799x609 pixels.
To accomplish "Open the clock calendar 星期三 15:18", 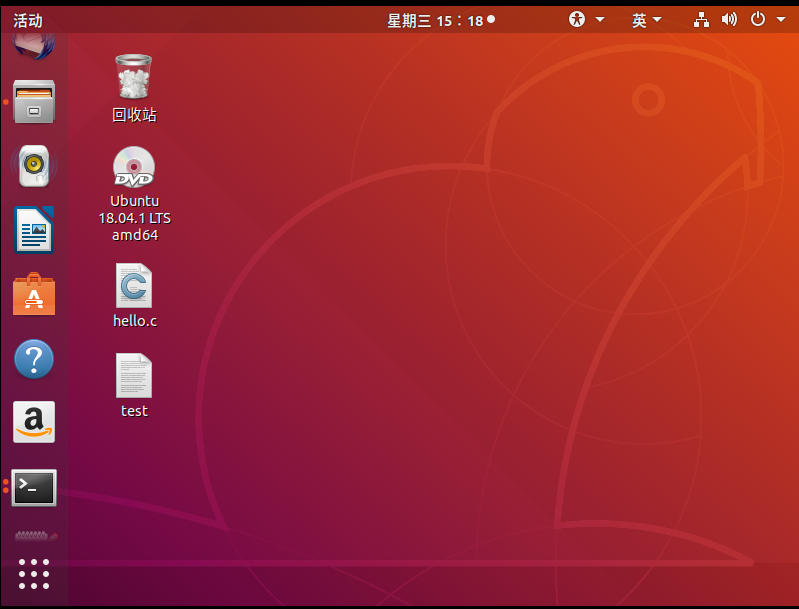I will click(440, 21).
